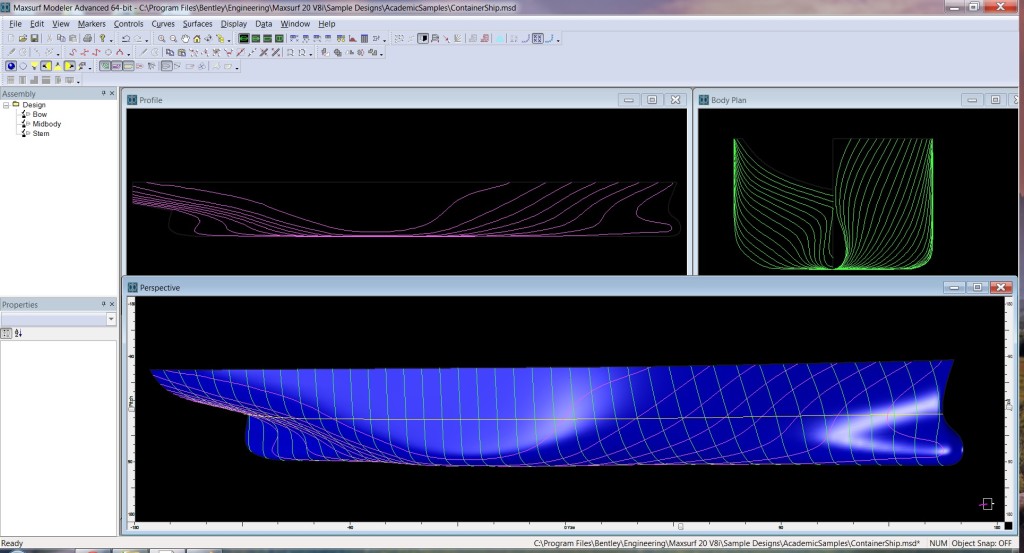This screenshot has width=1024, height=553.
Task: Select the Rotate view tool
Action: pos(208,39)
